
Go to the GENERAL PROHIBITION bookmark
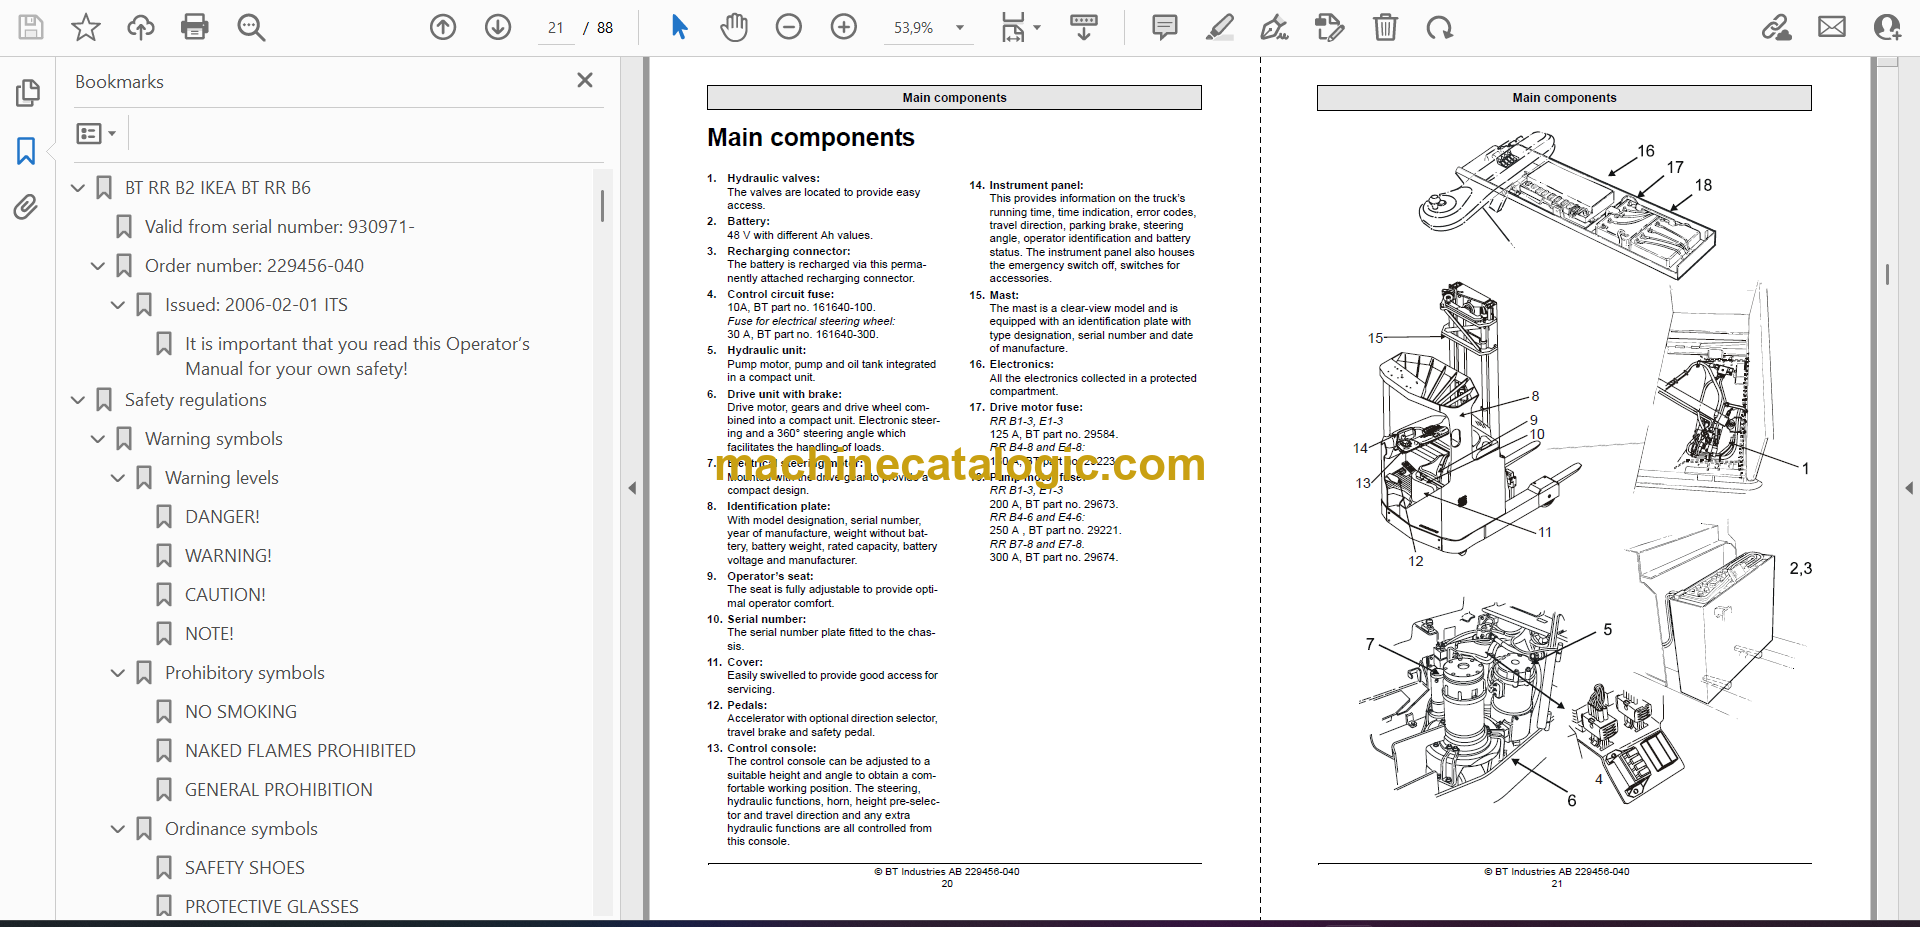click(x=279, y=790)
